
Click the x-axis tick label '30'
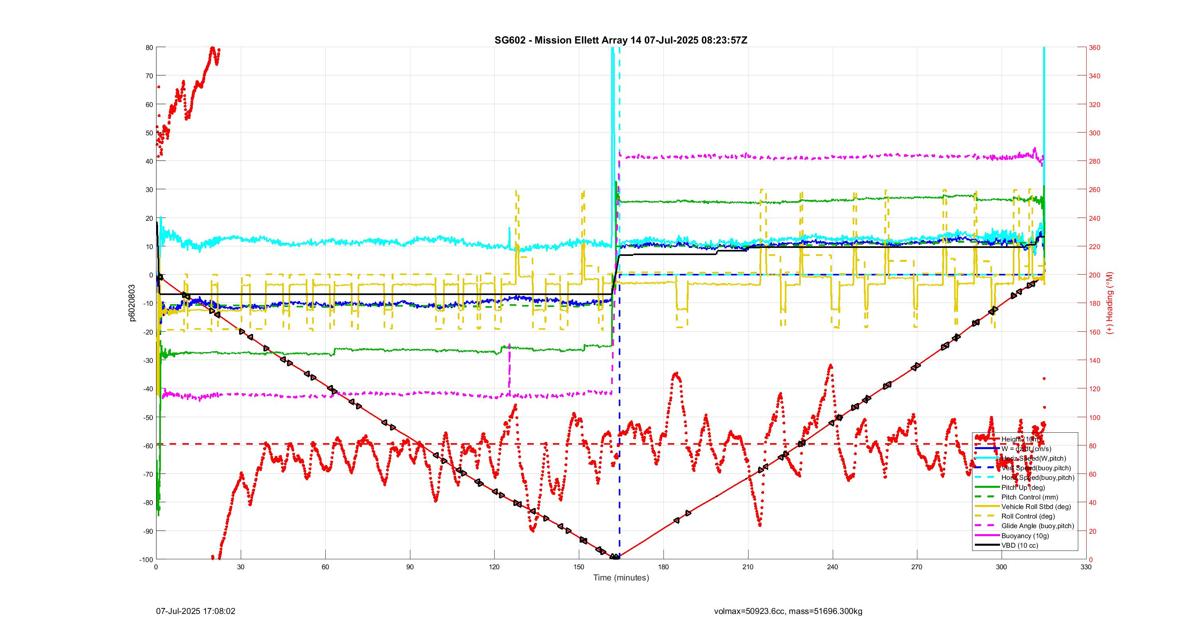[241, 567]
